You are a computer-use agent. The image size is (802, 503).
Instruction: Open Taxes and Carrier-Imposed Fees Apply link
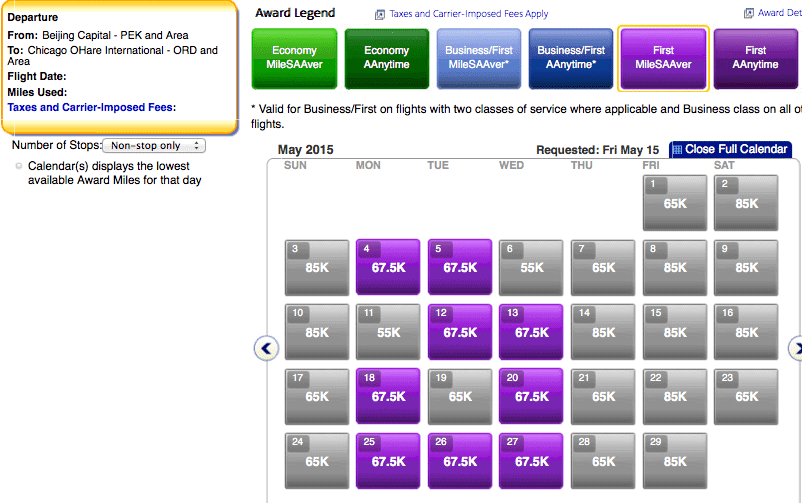[469, 14]
